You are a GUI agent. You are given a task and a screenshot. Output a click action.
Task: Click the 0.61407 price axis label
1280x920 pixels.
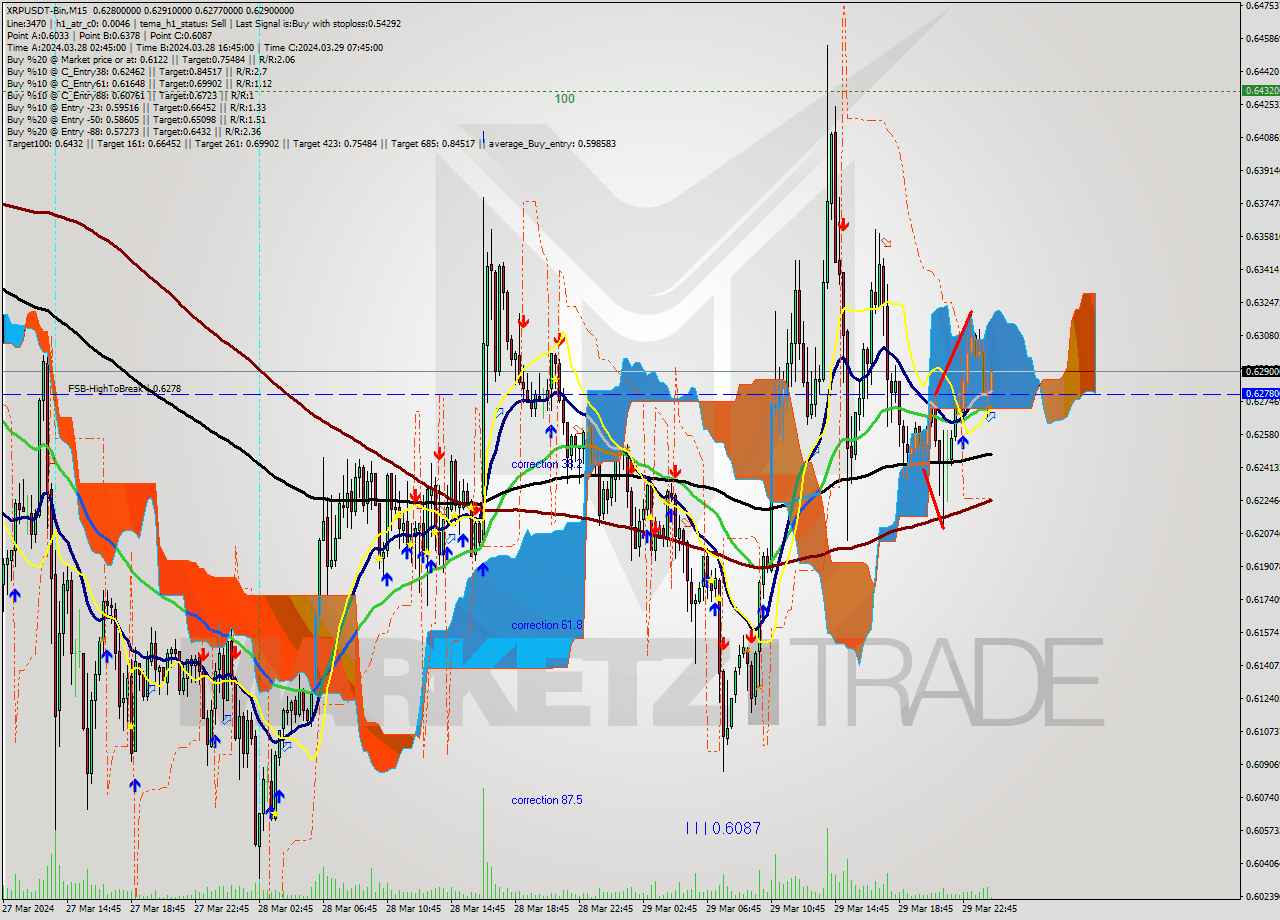tap(1262, 666)
